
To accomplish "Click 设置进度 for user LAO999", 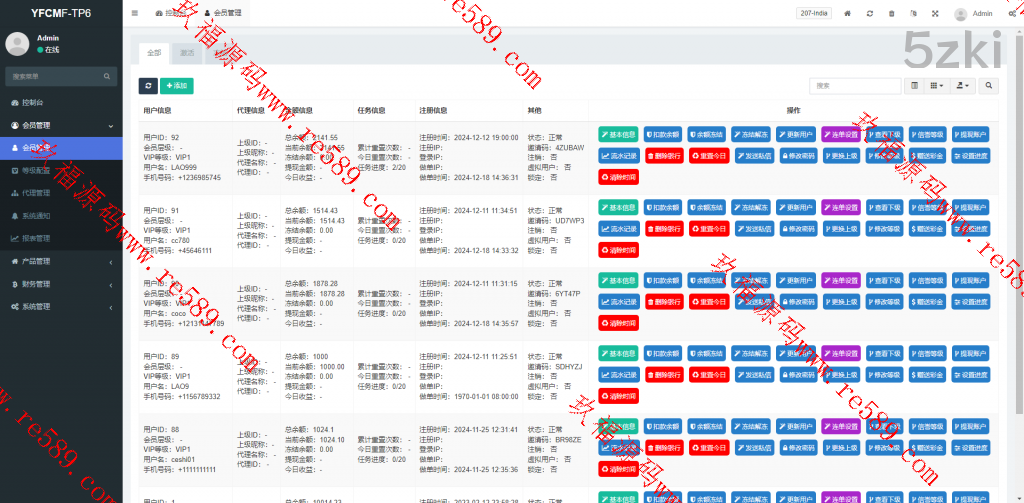I will click(970, 155).
